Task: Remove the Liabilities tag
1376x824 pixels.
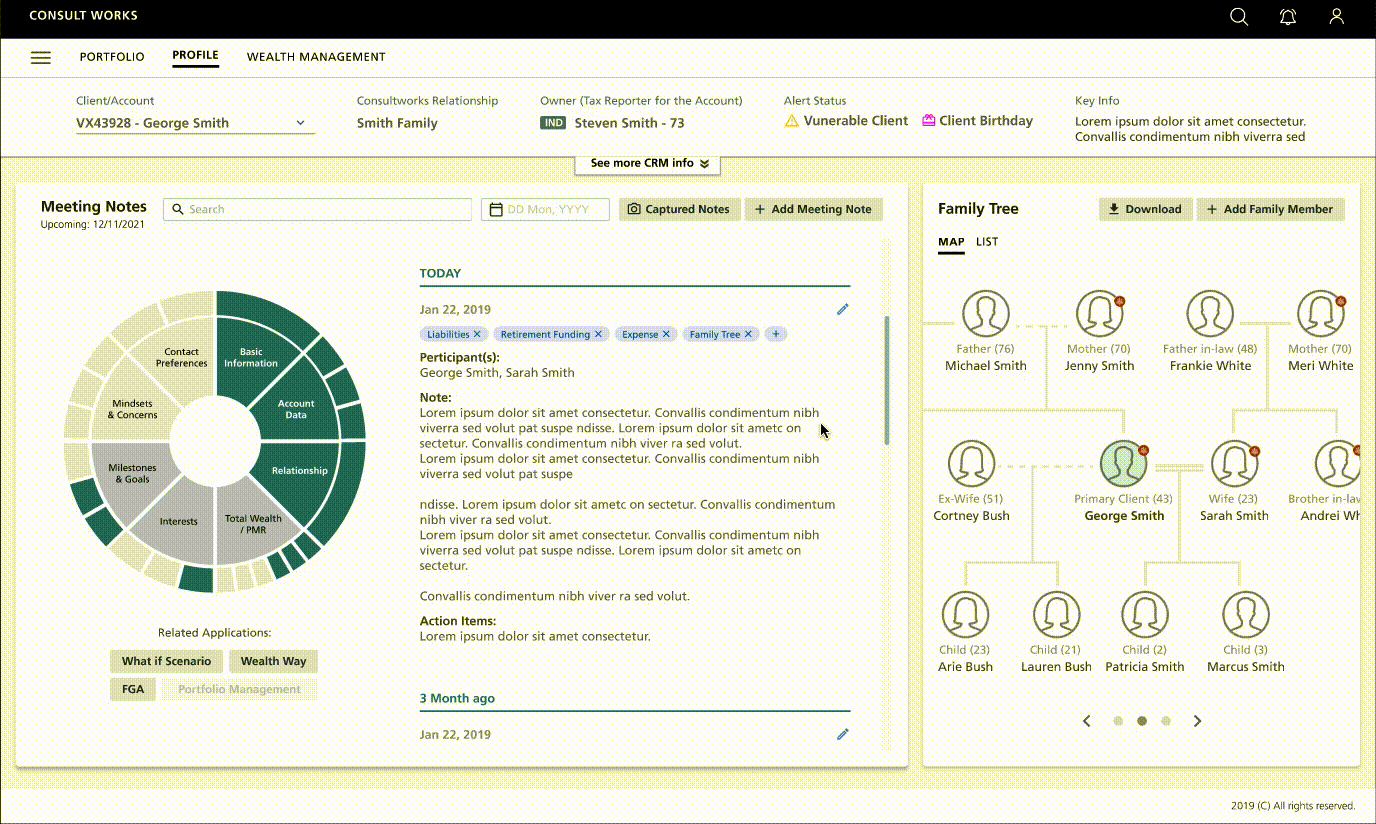Action: tap(477, 334)
